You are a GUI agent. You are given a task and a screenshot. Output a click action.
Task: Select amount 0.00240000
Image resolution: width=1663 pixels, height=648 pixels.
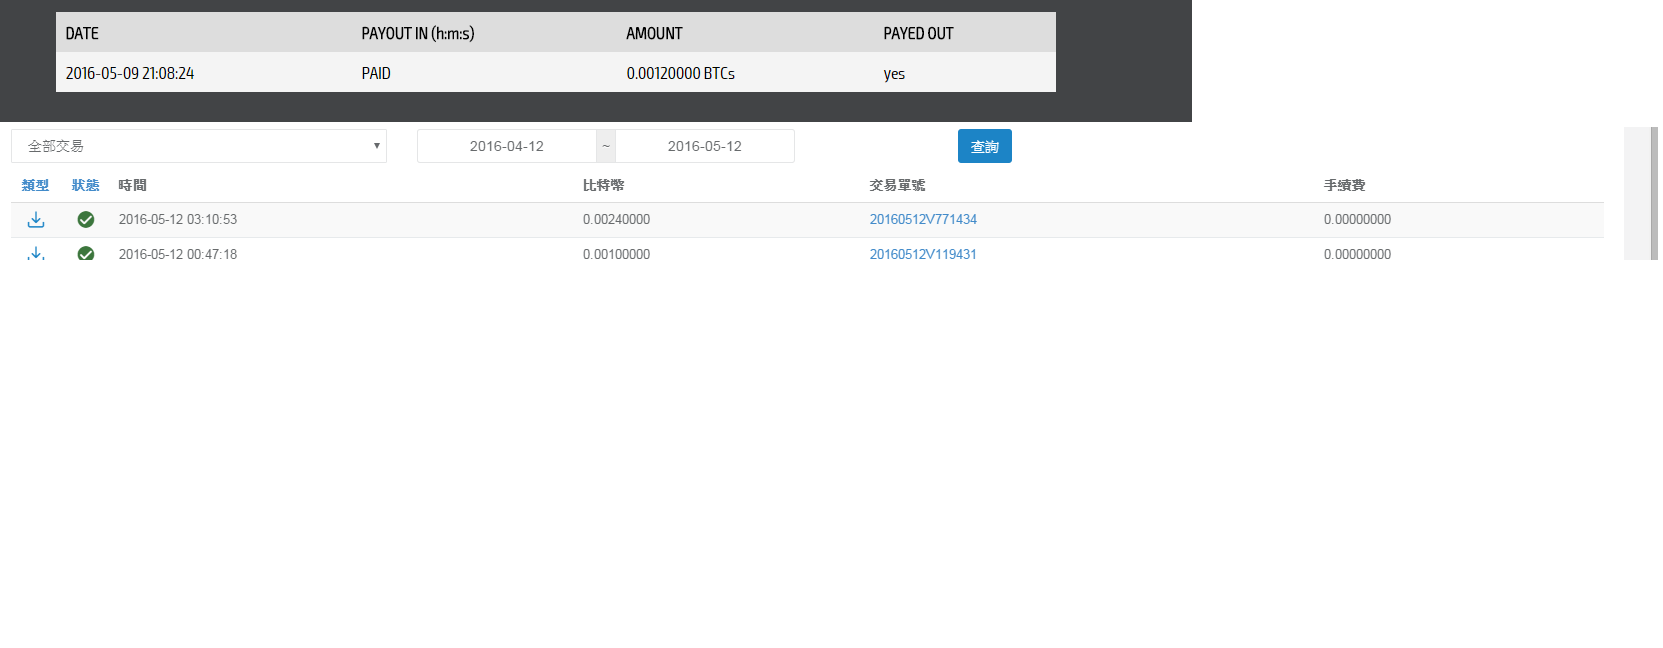[x=617, y=220]
